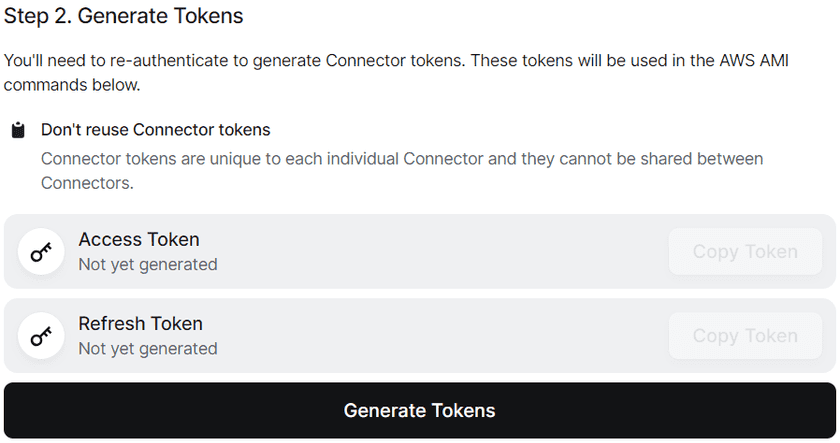Select the Refresh Token label

pos(141,324)
